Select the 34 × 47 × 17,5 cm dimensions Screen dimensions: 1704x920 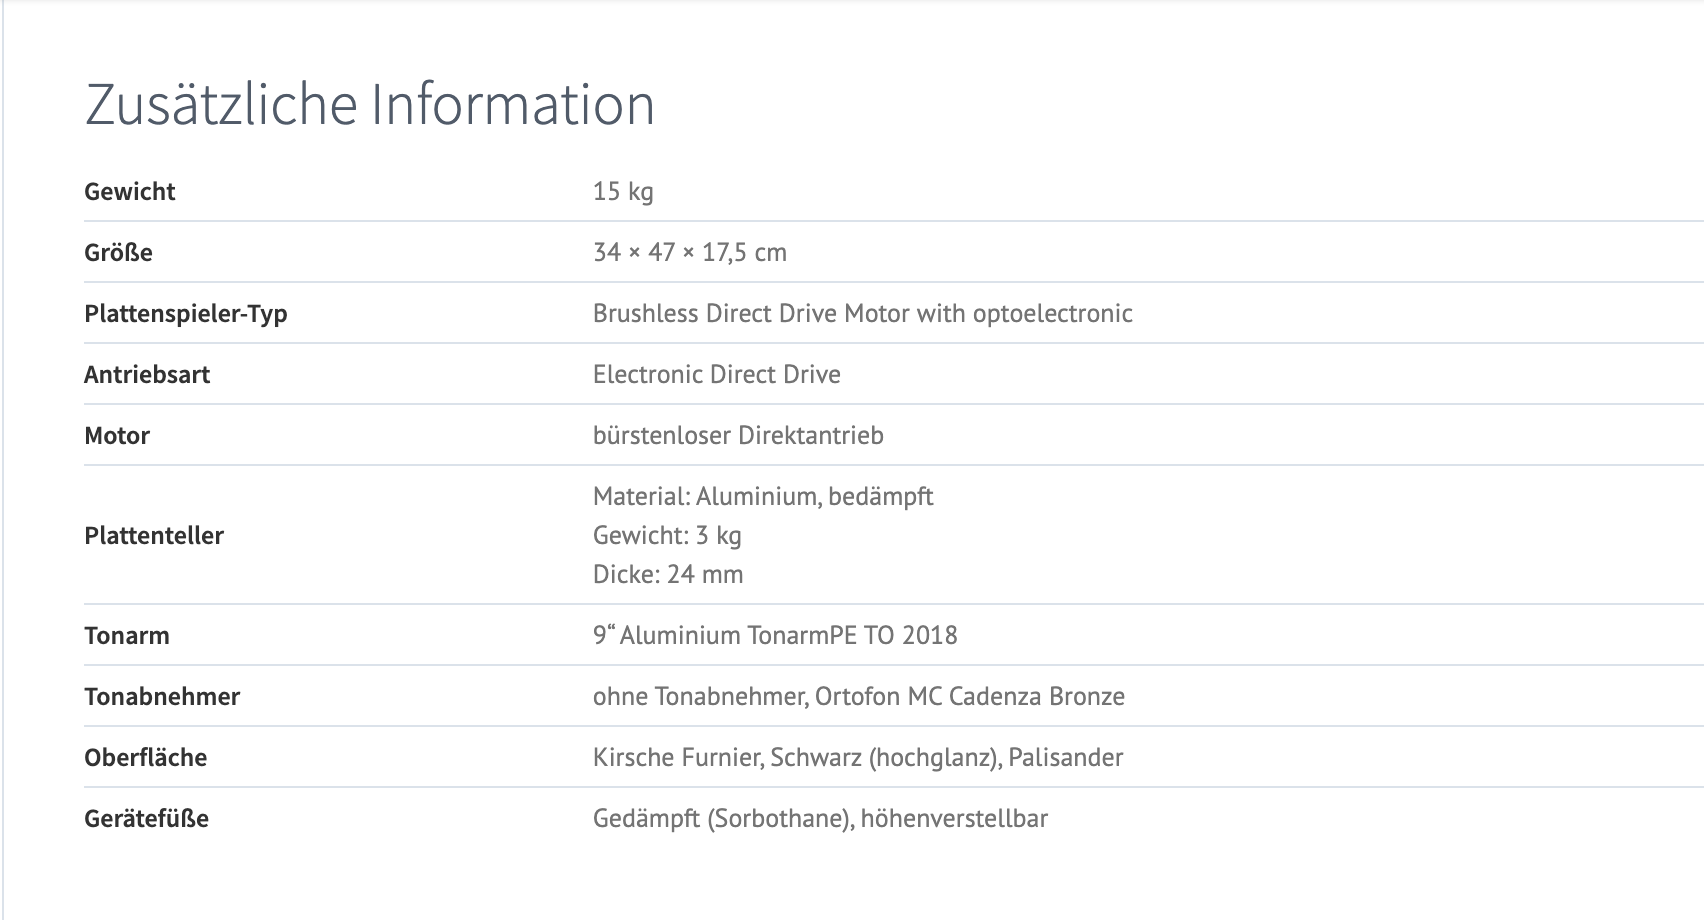tap(689, 253)
